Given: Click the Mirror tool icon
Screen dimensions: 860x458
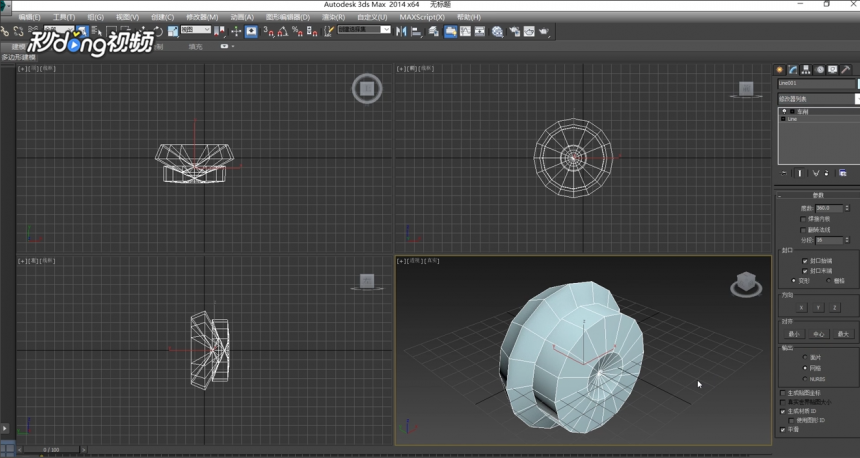Looking at the screenshot, I should pyautogui.click(x=401, y=31).
